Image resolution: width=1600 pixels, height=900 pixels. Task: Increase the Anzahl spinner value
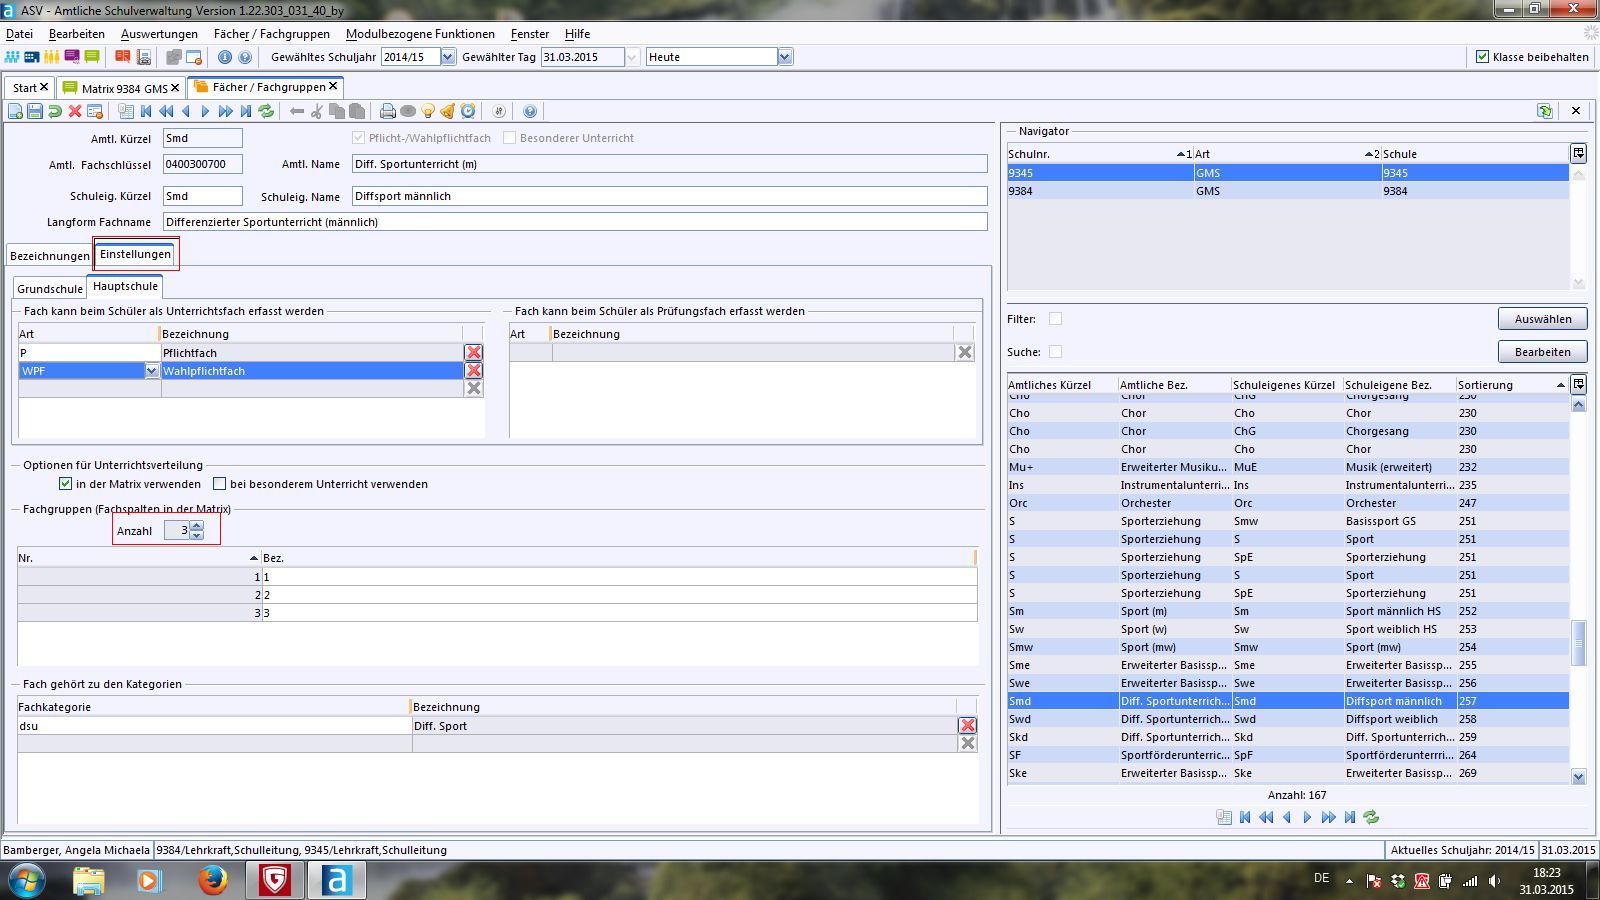197,525
